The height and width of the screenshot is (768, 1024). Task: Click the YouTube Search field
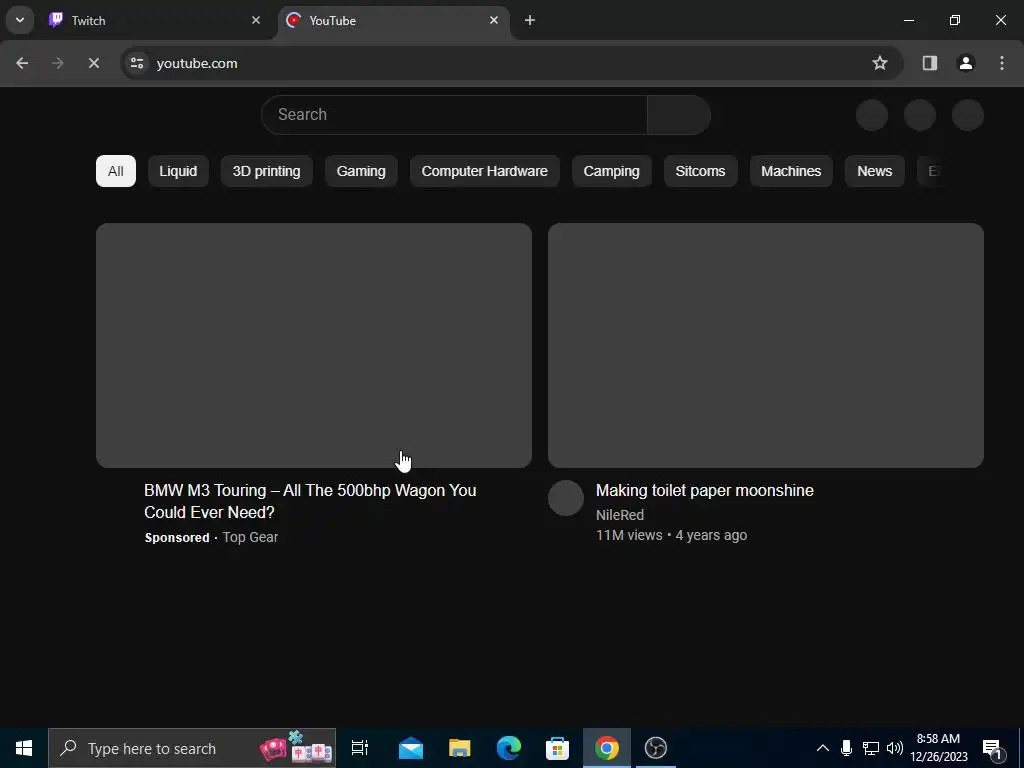(x=454, y=115)
